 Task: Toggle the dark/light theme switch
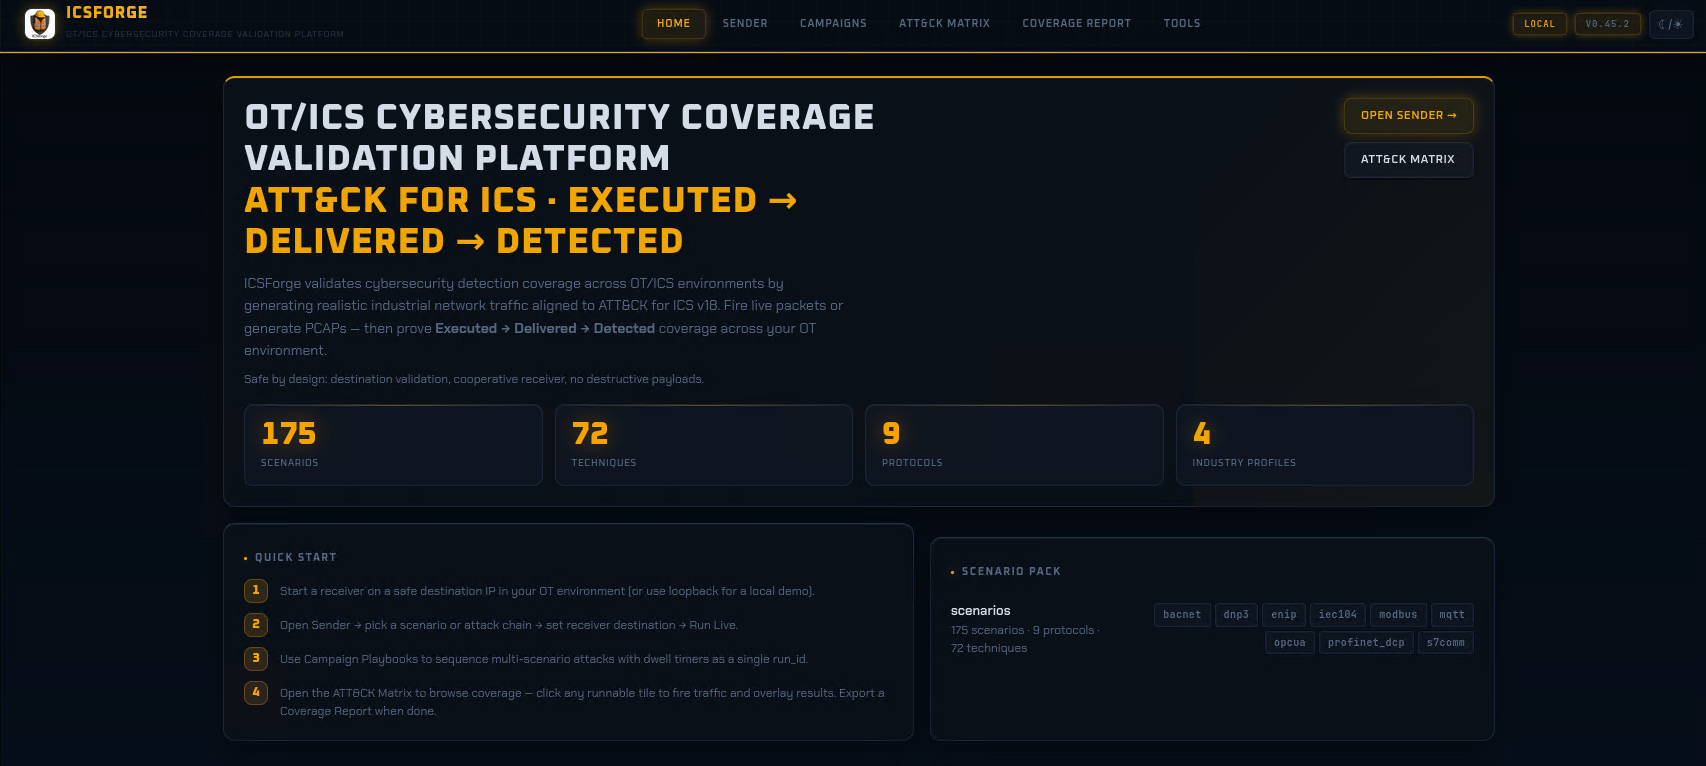(1670, 24)
